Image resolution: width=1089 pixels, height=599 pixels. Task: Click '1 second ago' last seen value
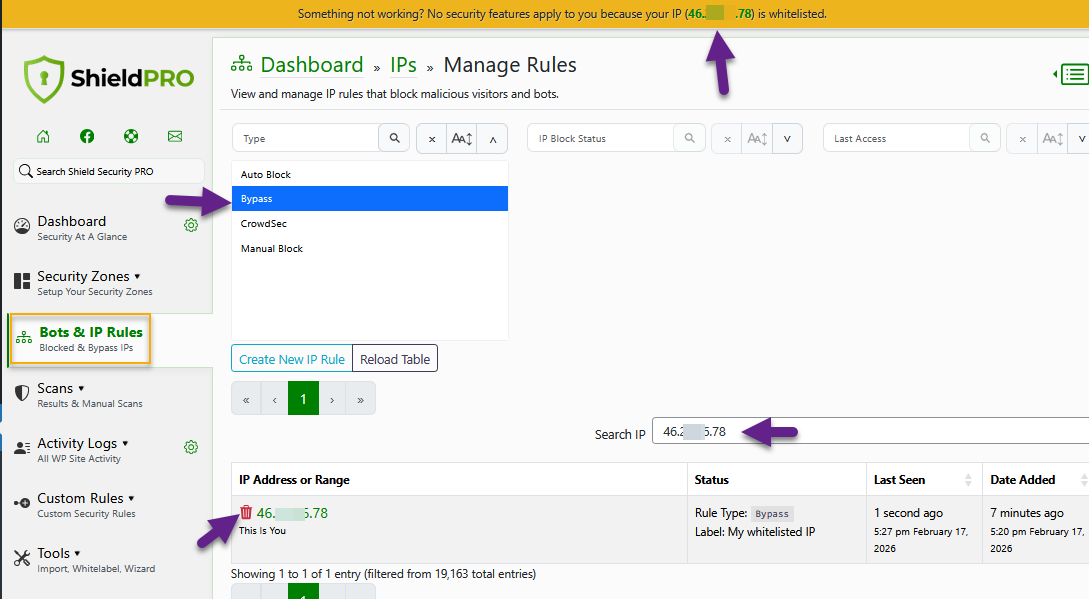[908, 513]
